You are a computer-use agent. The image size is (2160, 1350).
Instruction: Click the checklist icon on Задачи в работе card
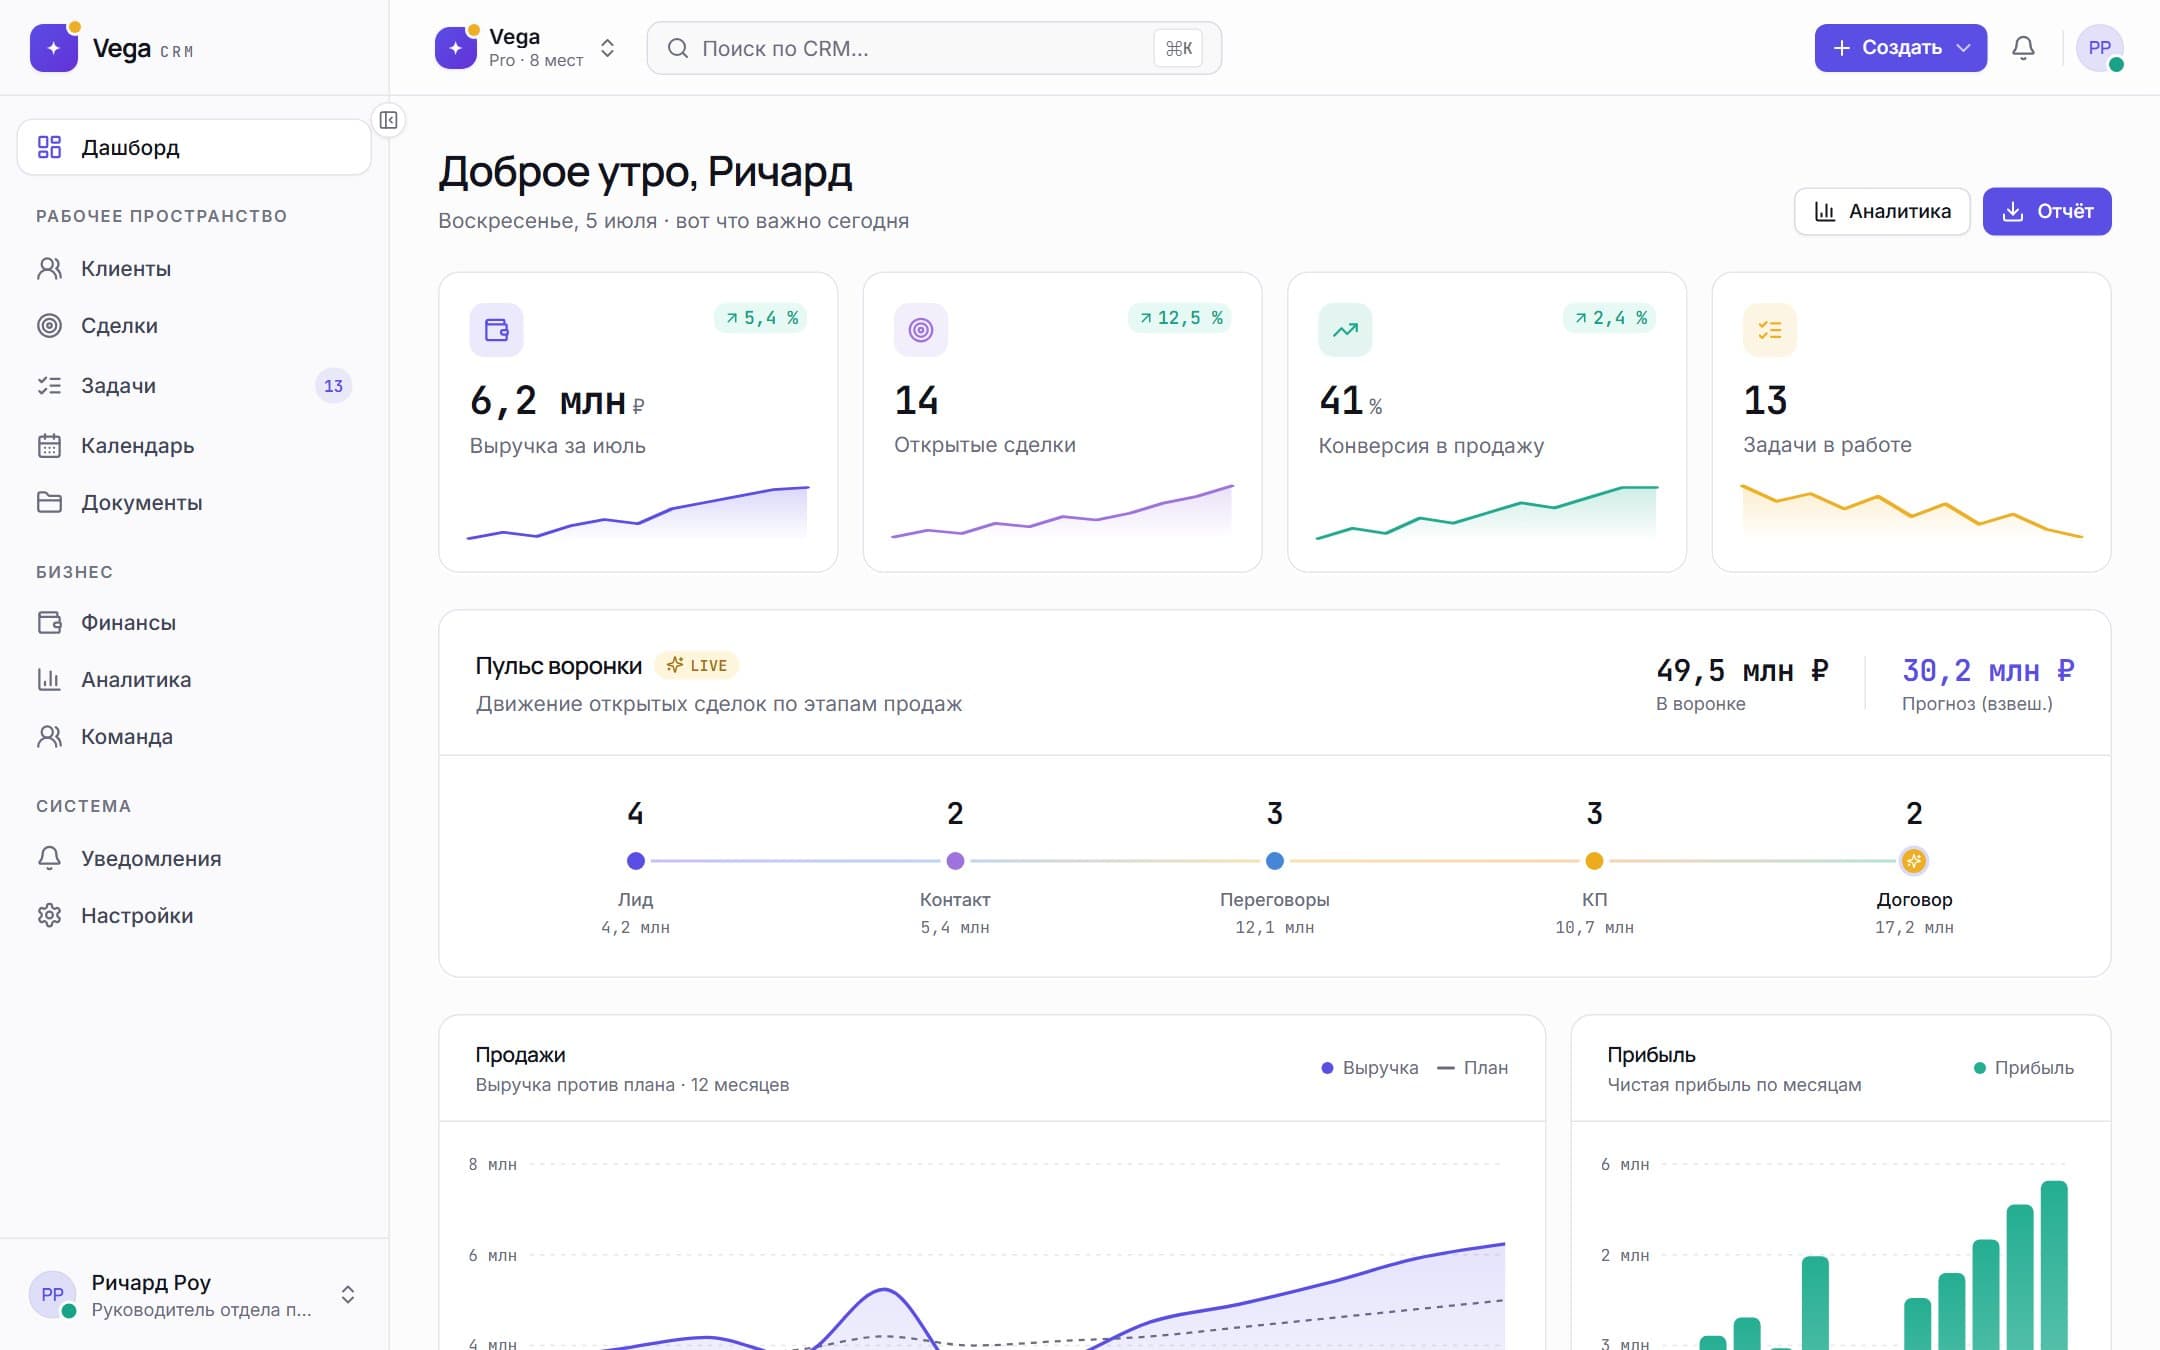click(1769, 329)
